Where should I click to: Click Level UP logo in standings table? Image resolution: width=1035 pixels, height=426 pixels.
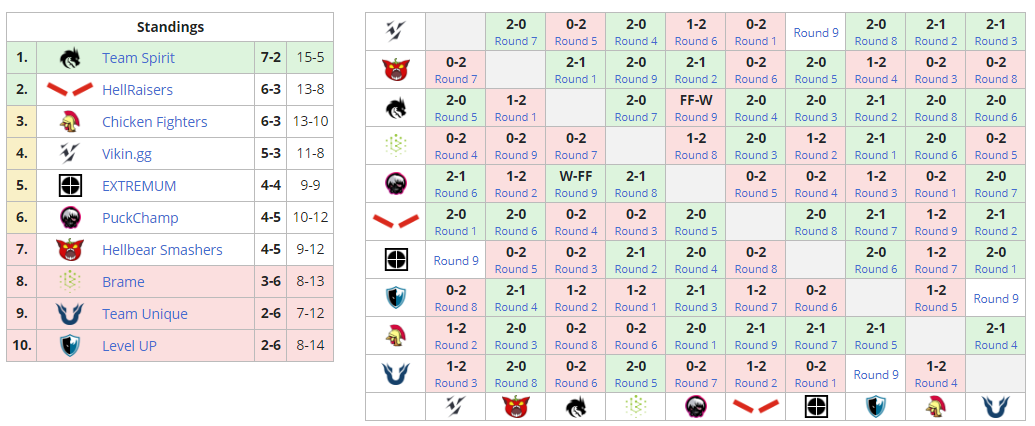(x=69, y=346)
